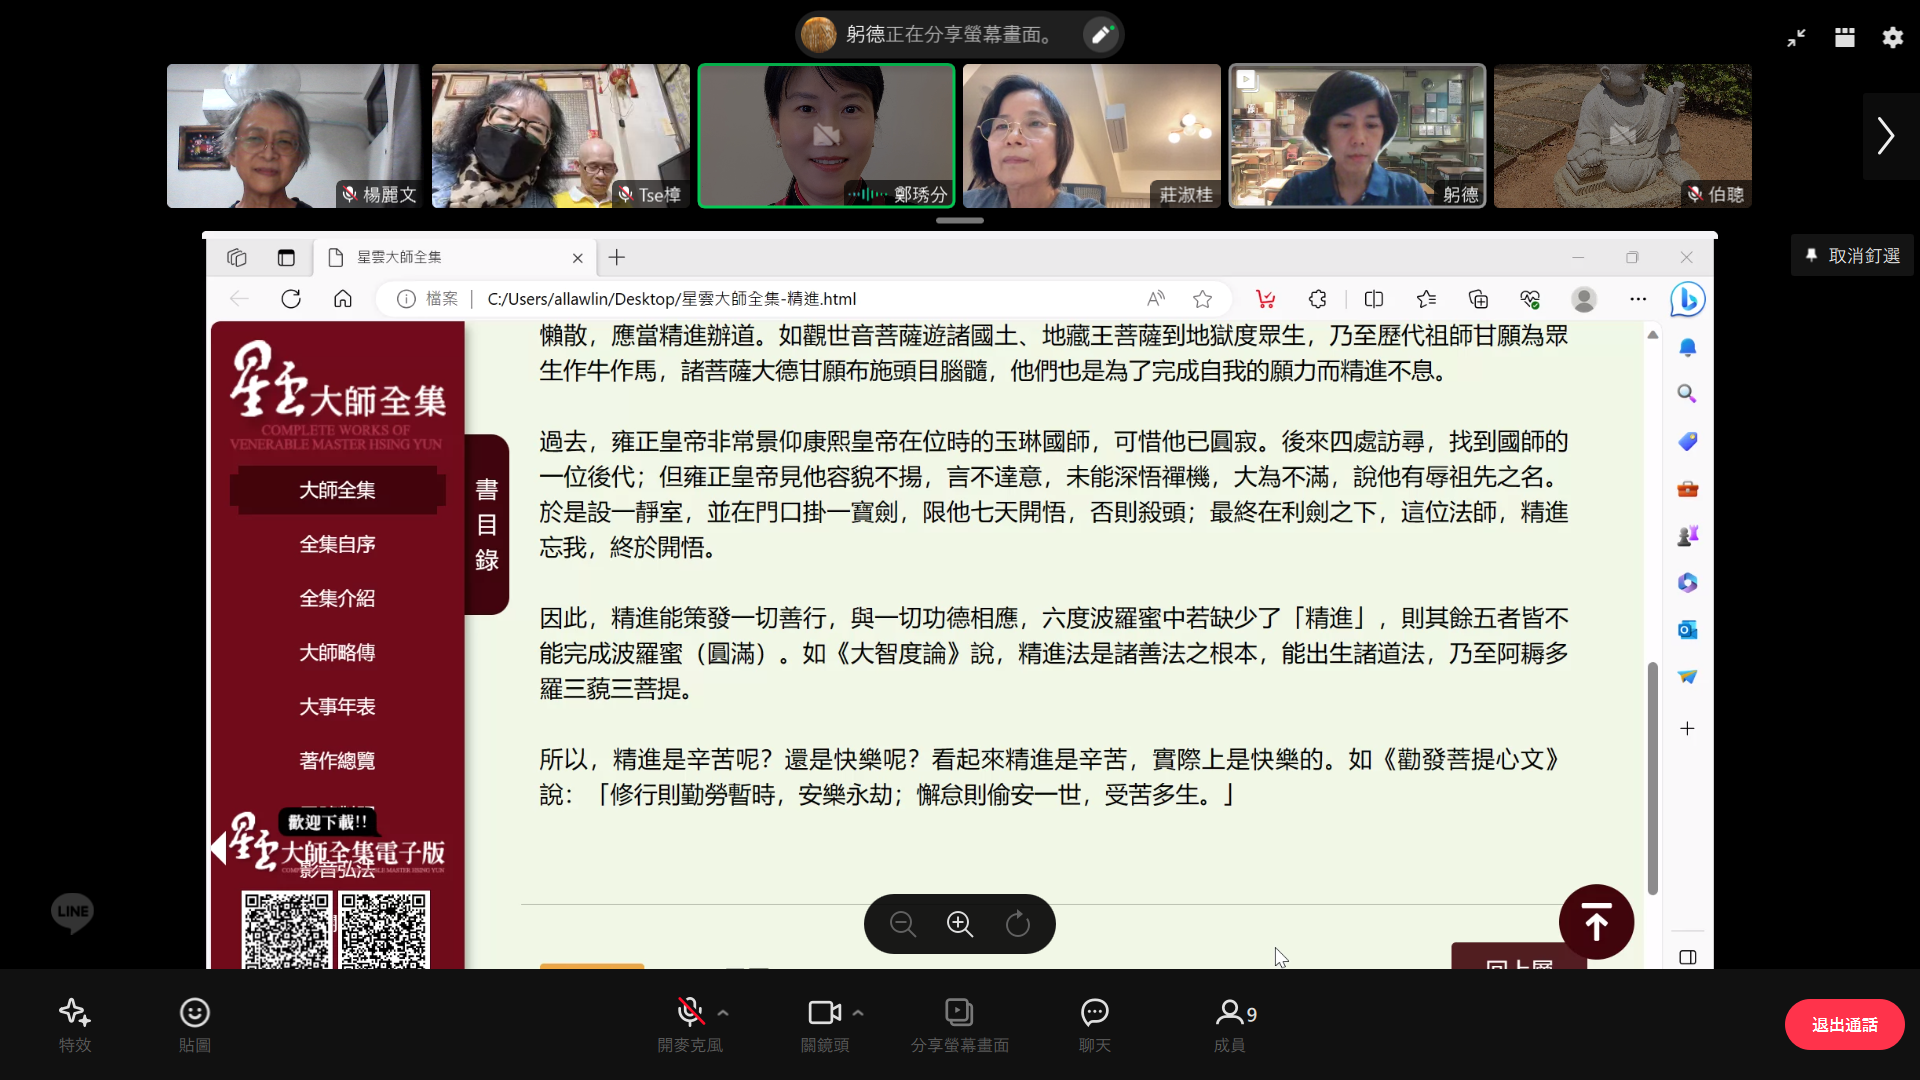Select 鄭琇分 participant video thumbnail
The width and height of the screenshot is (1920, 1080).
tap(826, 136)
